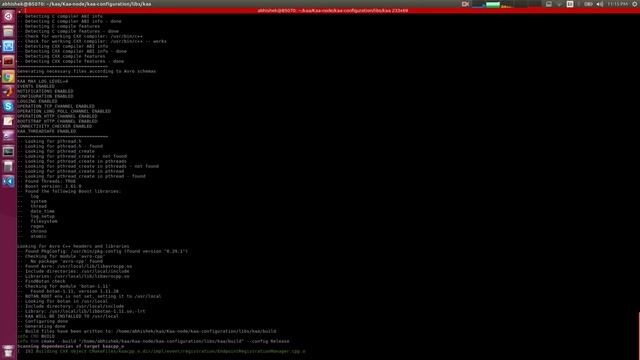
Task: Open the dark monitor icon in the dock
Action: coord(8,151)
